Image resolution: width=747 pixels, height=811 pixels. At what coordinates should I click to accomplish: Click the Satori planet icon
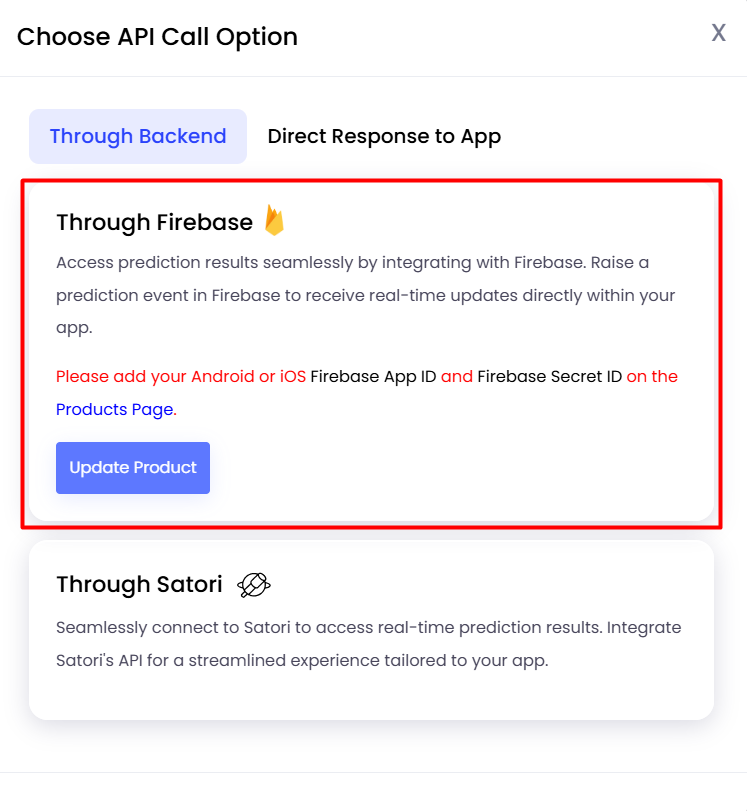(253, 585)
